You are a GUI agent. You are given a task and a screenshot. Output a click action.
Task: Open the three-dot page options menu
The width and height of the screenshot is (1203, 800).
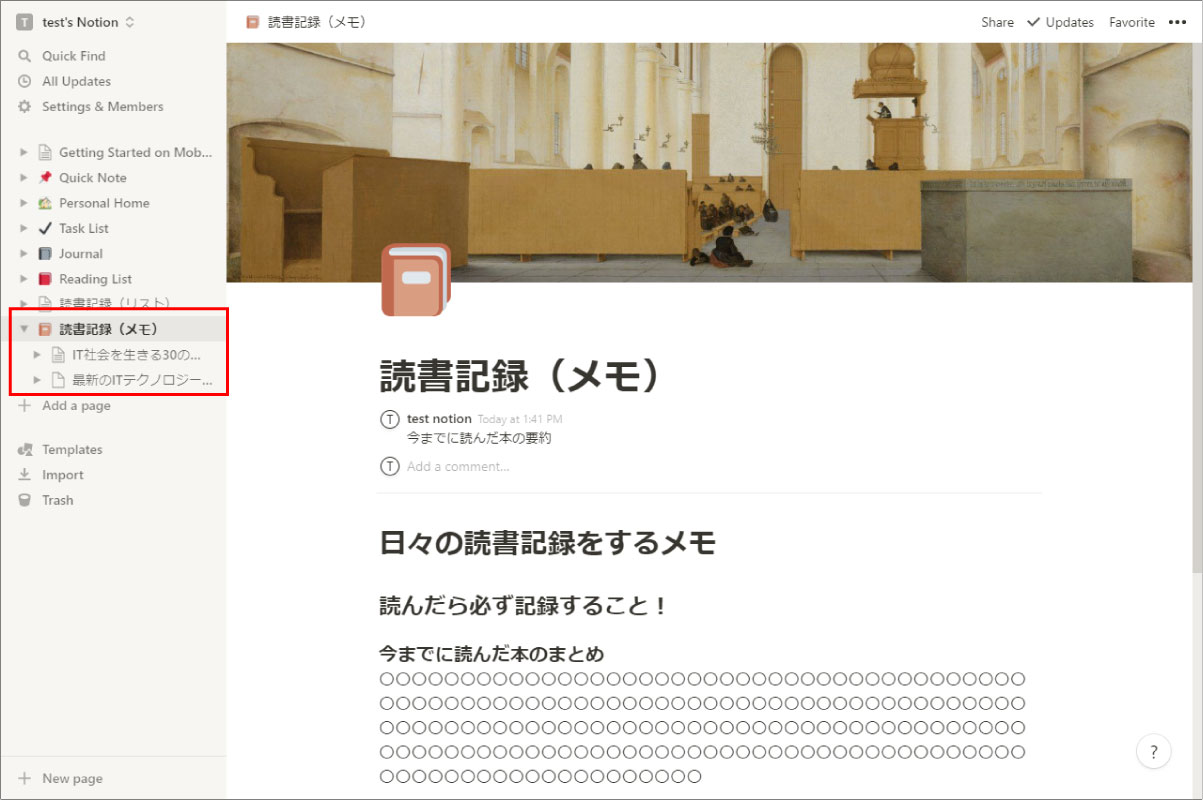coord(1177,22)
